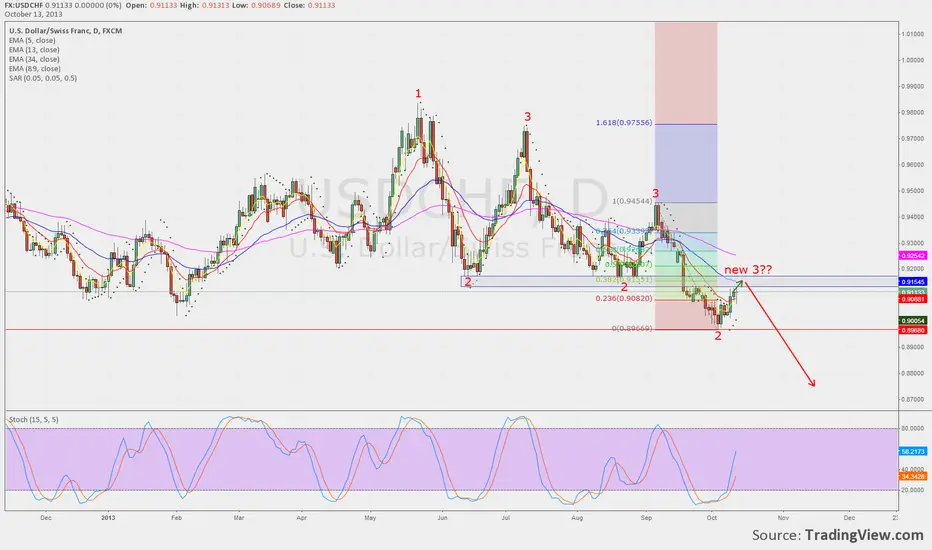This screenshot has width=932, height=550.
Task: Click the orange 34.3428 stochastic value tag
Action: pyautogui.click(x=912, y=477)
